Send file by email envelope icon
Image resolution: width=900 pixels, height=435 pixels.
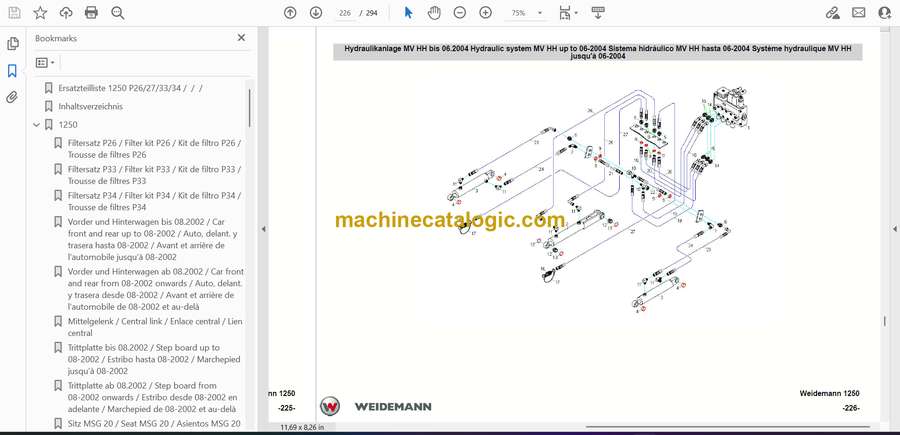[x=859, y=13]
